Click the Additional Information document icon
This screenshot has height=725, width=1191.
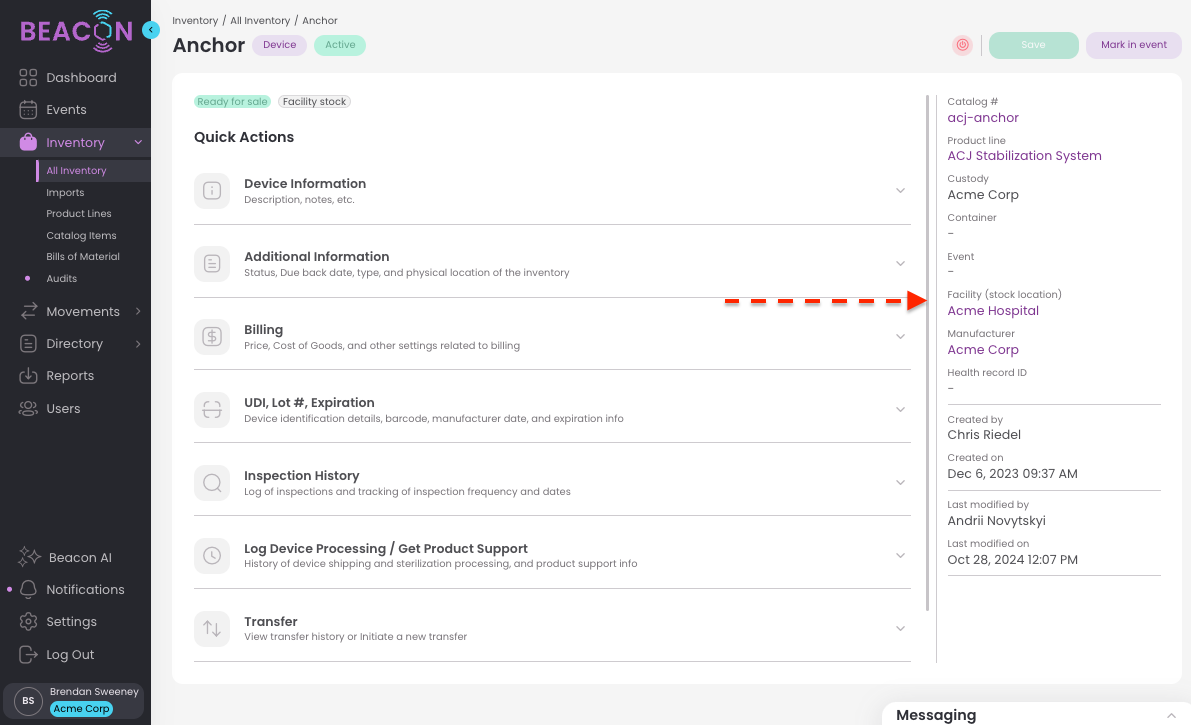[x=212, y=264]
